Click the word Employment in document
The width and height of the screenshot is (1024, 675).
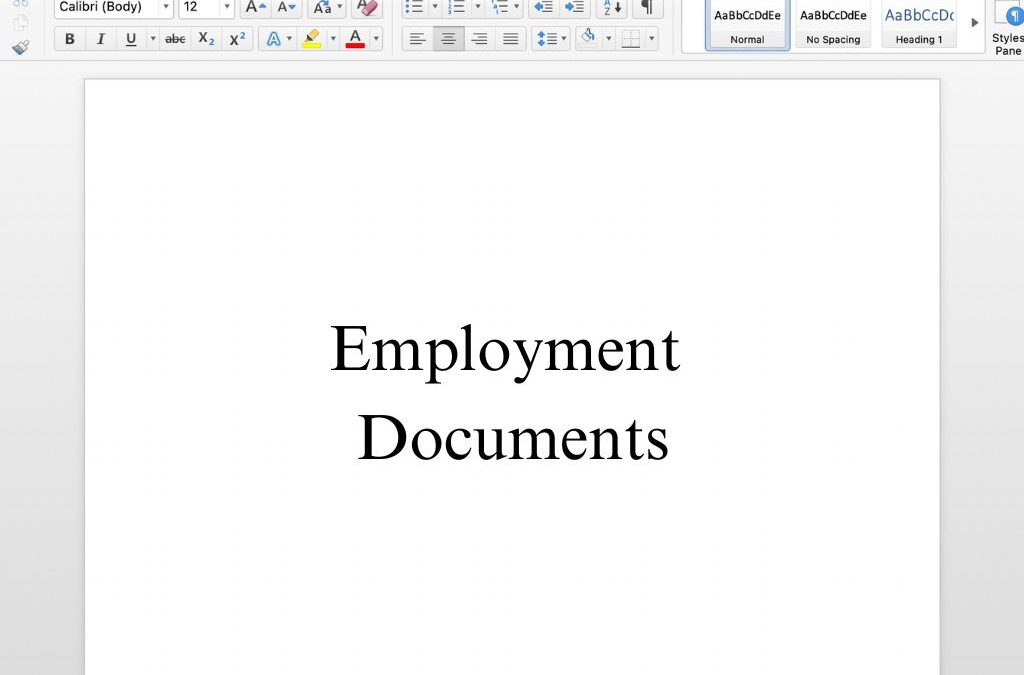(505, 352)
